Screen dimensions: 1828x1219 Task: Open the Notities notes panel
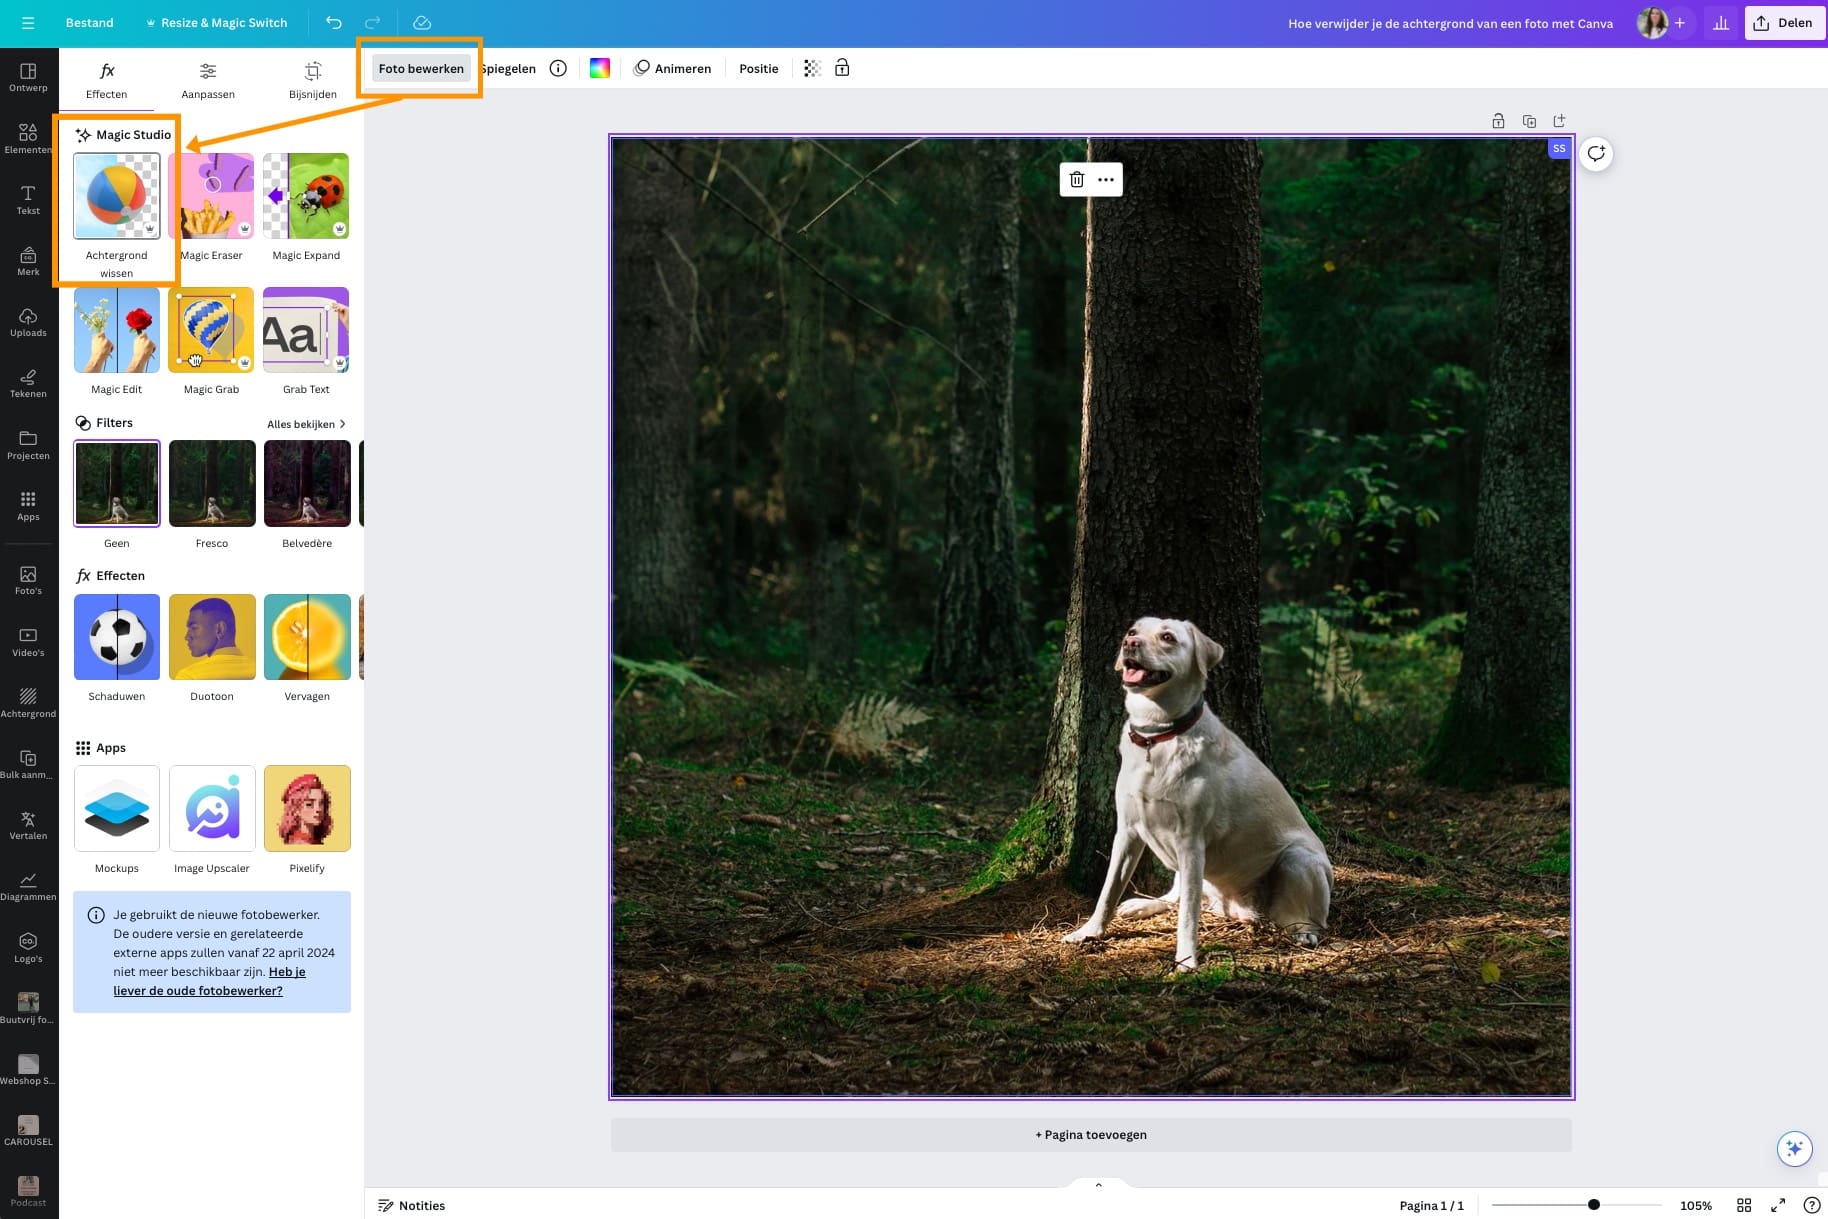coord(412,1205)
